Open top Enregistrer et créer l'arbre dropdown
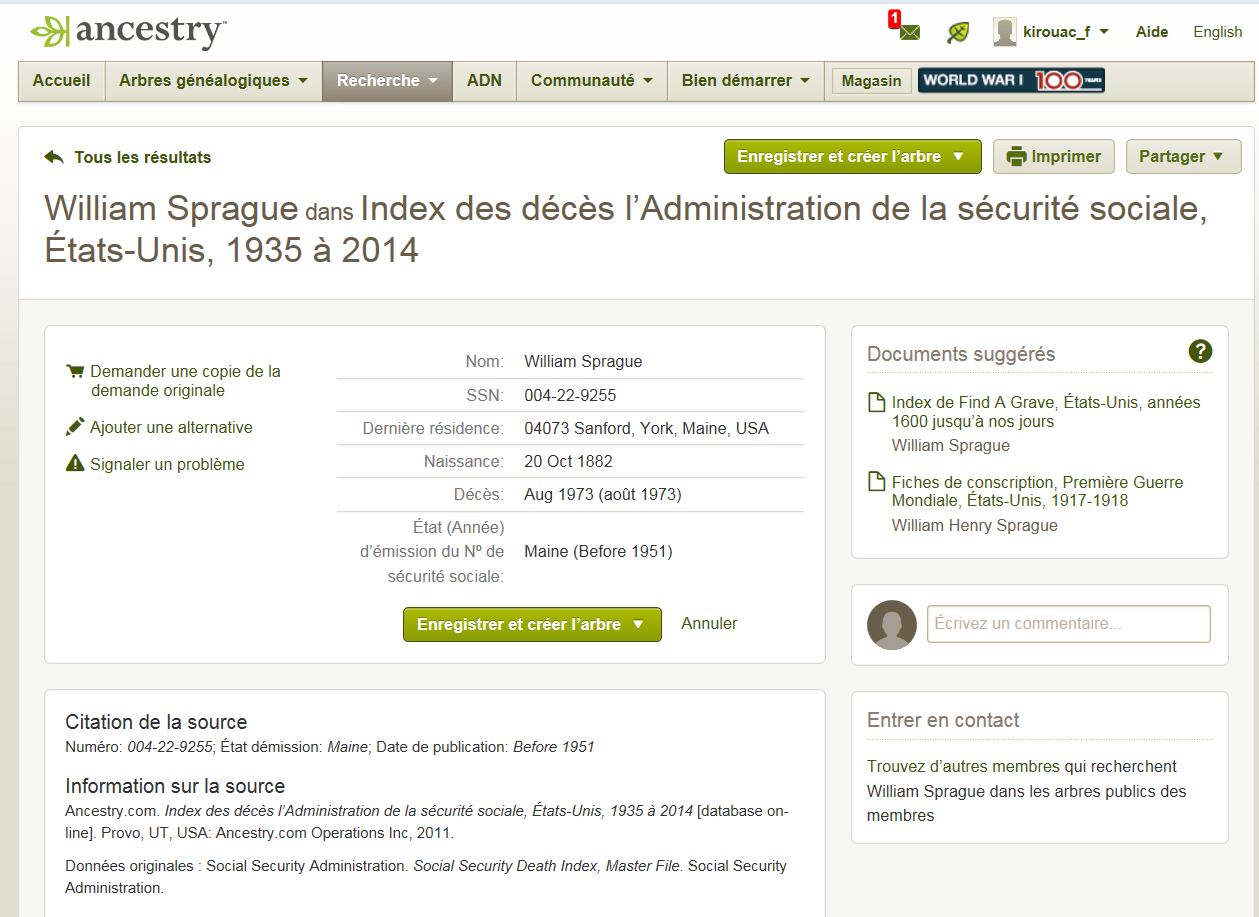Viewport: 1259px width, 917px height. point(852,156)
